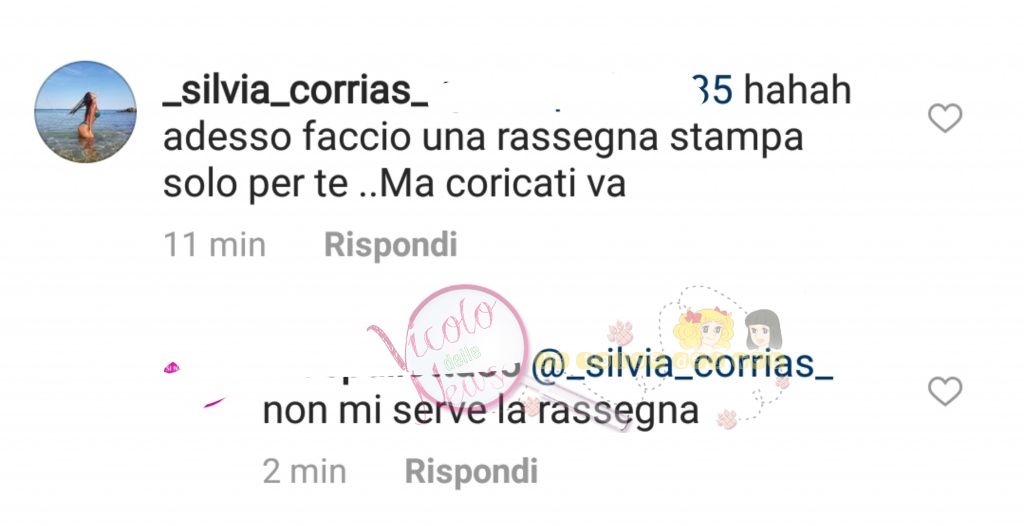Click the 2 min timestamp
This screenshot has width=1024, height=526.
coord(304,471)
